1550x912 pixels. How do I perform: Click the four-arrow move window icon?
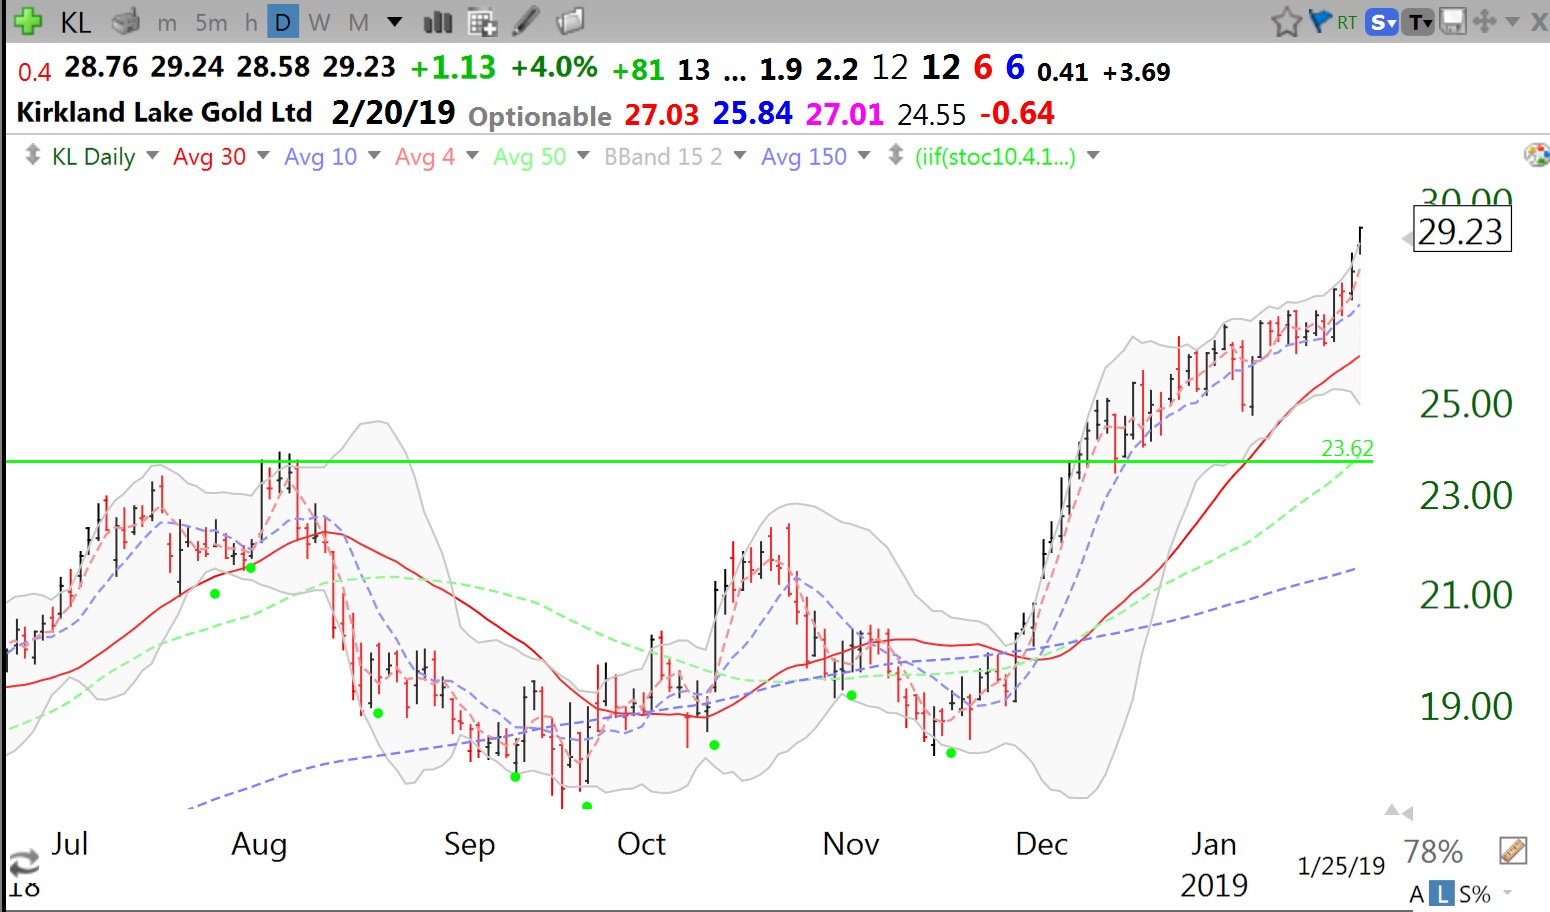pyautogui.click(x=1485, y=21)
